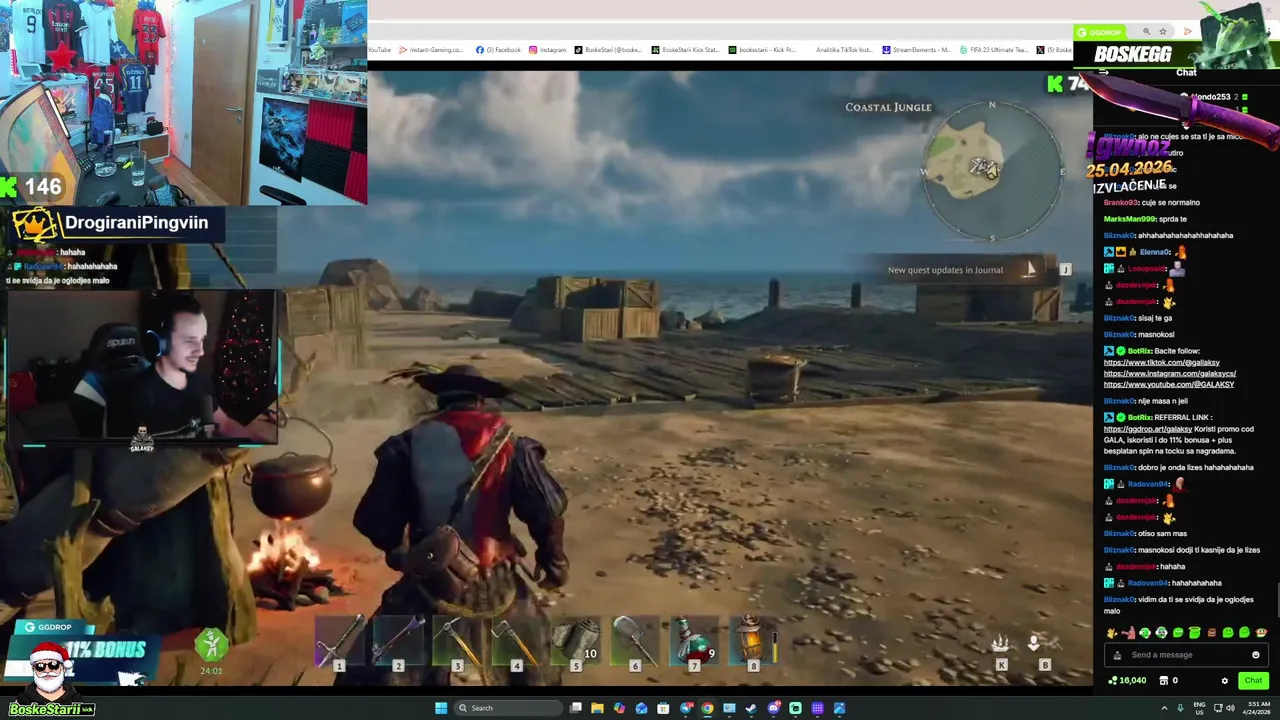This screenshot has width=1280, height=720.
Task: Open the StreamElements bookmark
Action: tap(916, 50)
